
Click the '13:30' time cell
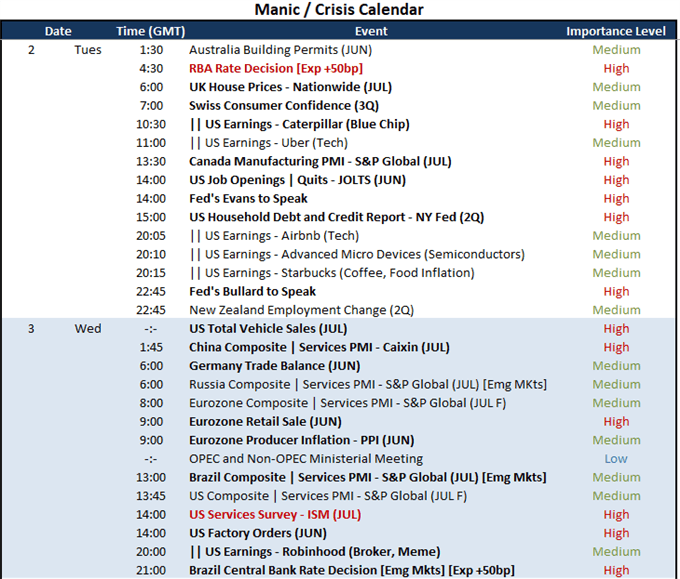coord(151,162)
